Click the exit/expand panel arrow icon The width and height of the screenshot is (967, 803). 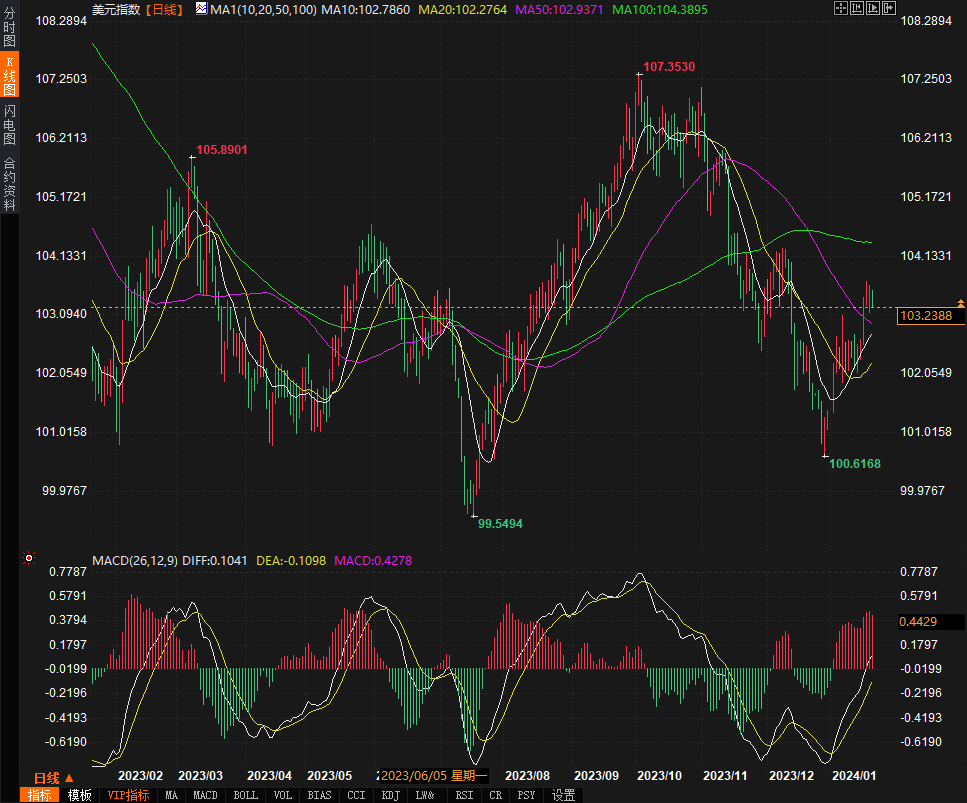click(x=887, y=9)
